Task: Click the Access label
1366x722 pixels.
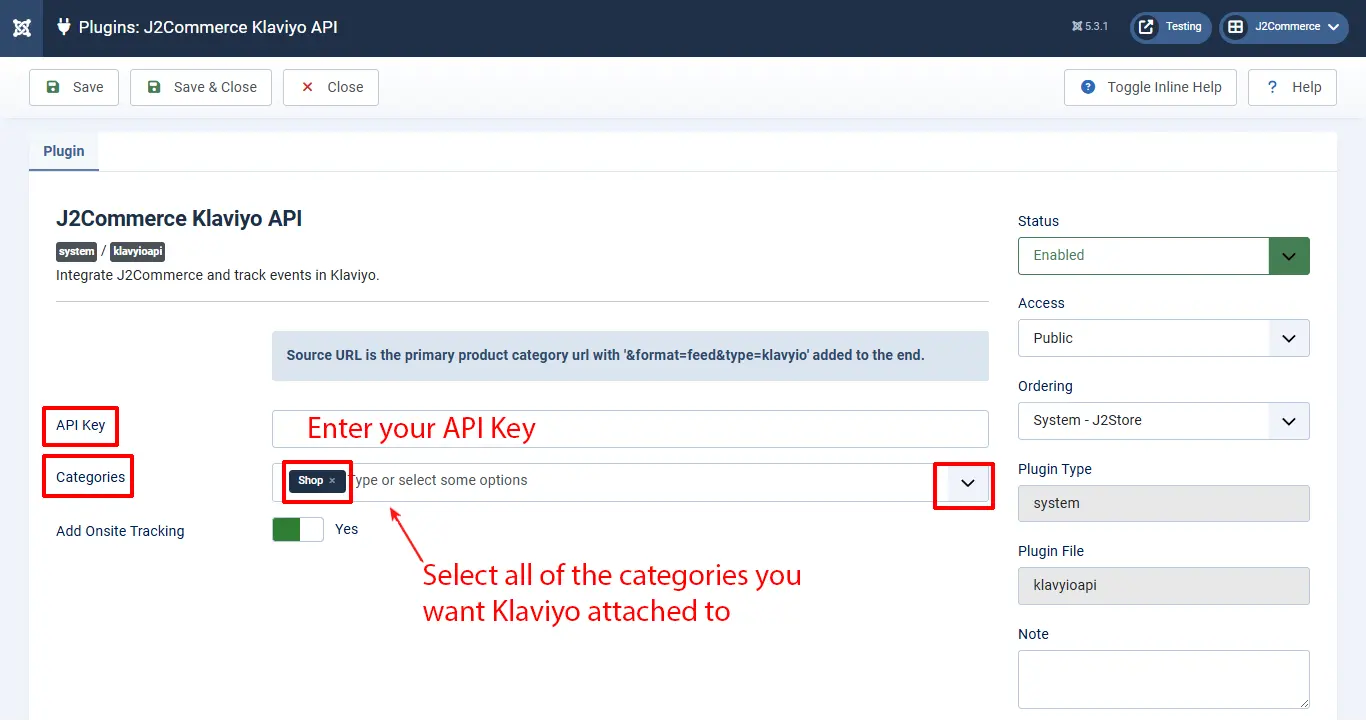Action: coord(1041,303)
